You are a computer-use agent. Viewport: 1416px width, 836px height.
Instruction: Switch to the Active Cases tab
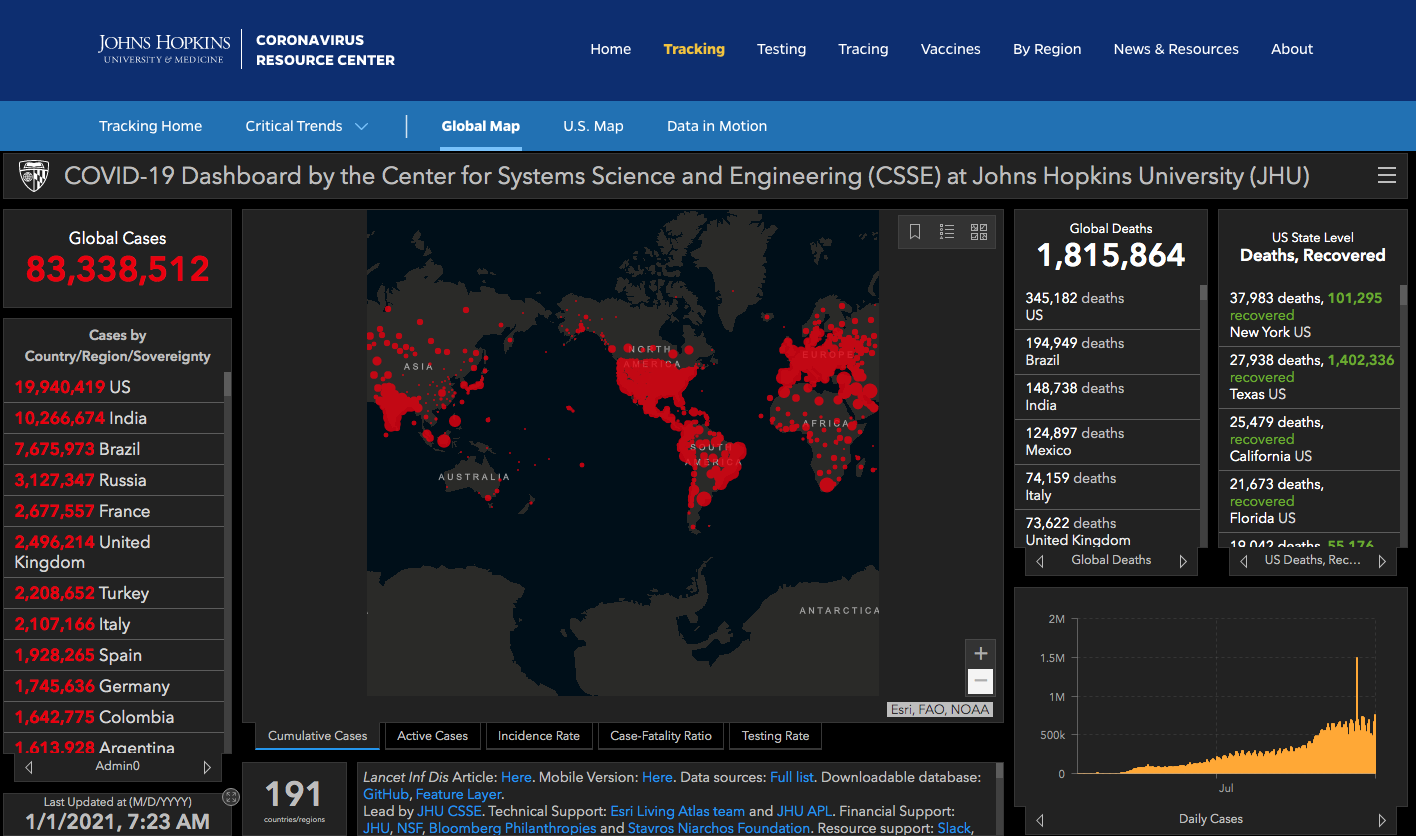pyautogui.click(x=432, y=736)
